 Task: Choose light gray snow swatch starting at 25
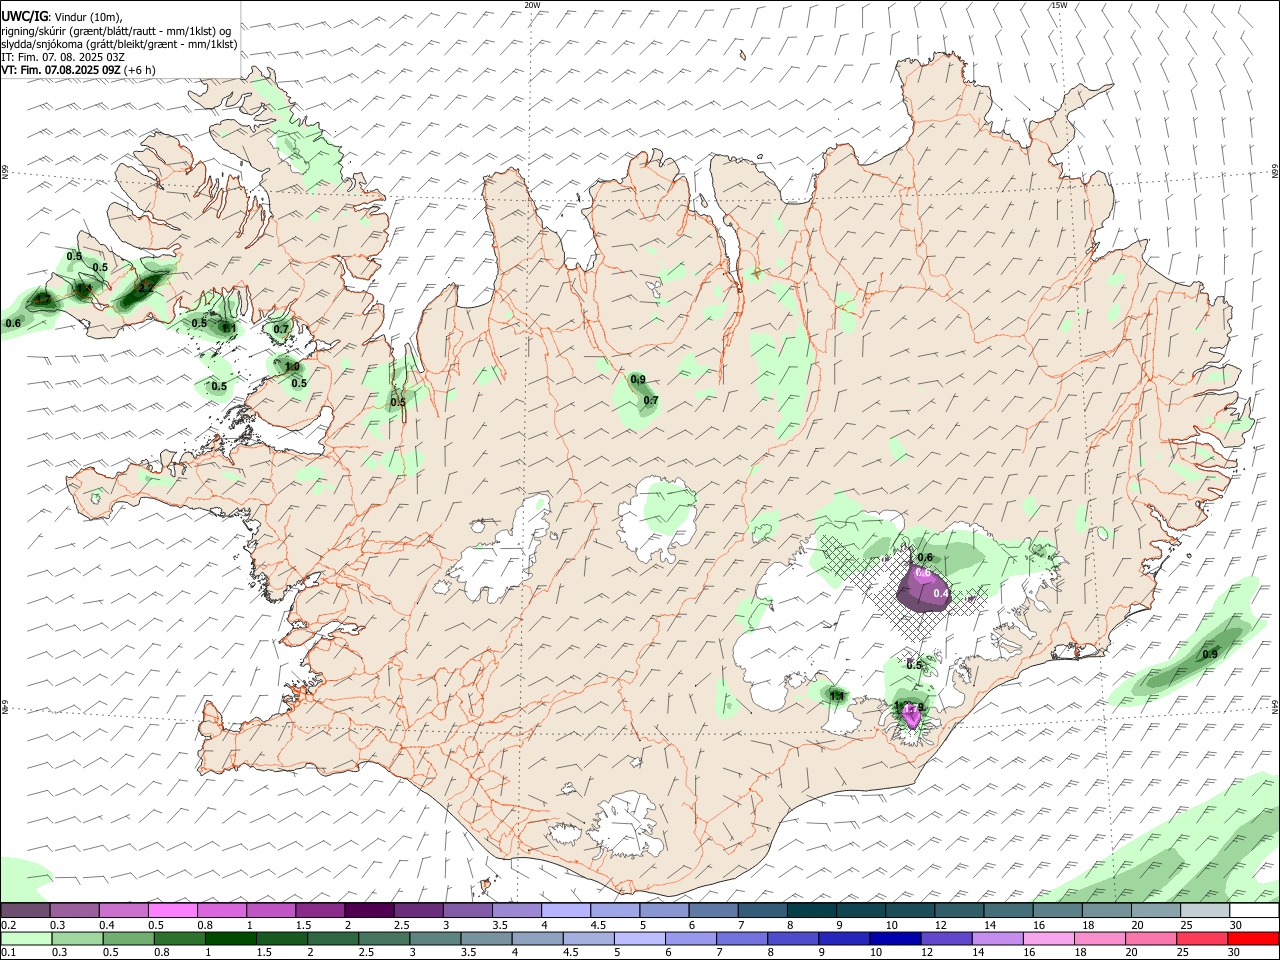[1205, 910]
